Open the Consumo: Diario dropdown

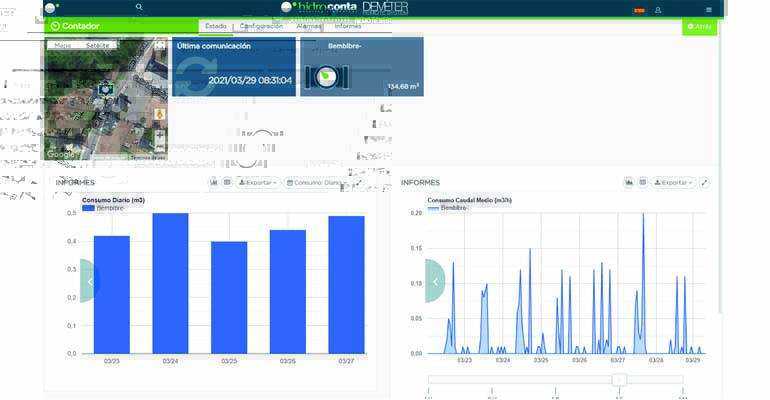tap(317, 183)
